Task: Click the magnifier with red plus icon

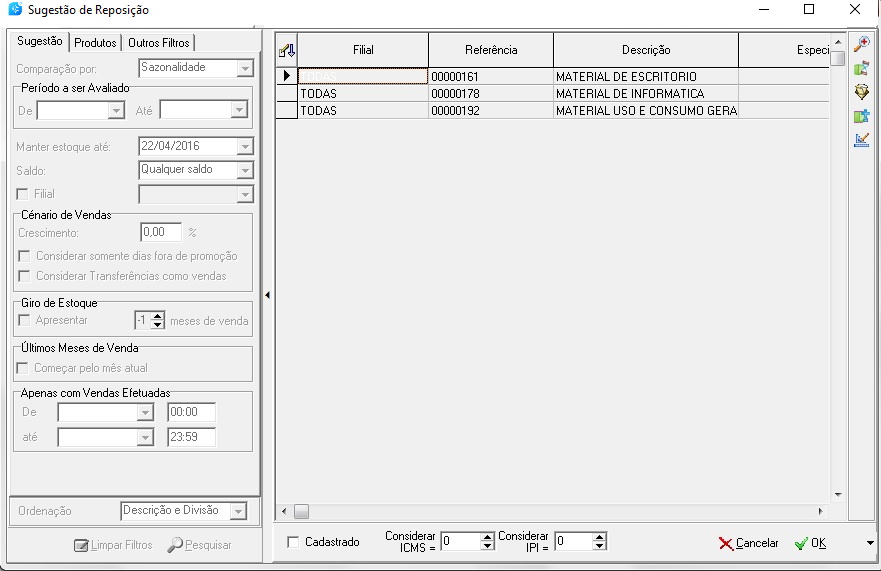Action: [861, 44]
